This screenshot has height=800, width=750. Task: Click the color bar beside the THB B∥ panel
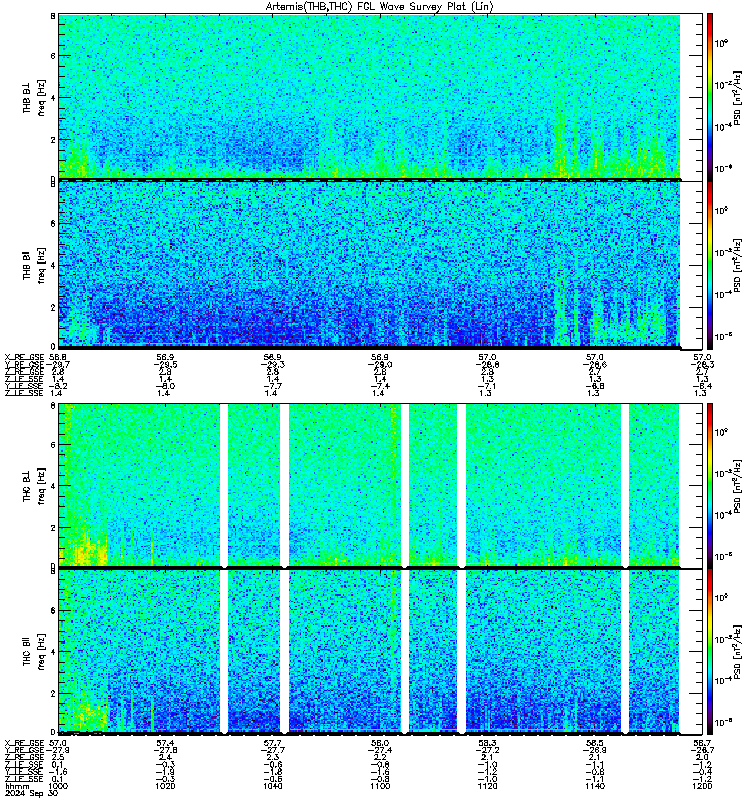pyautogui.click(x=710, y=265)
